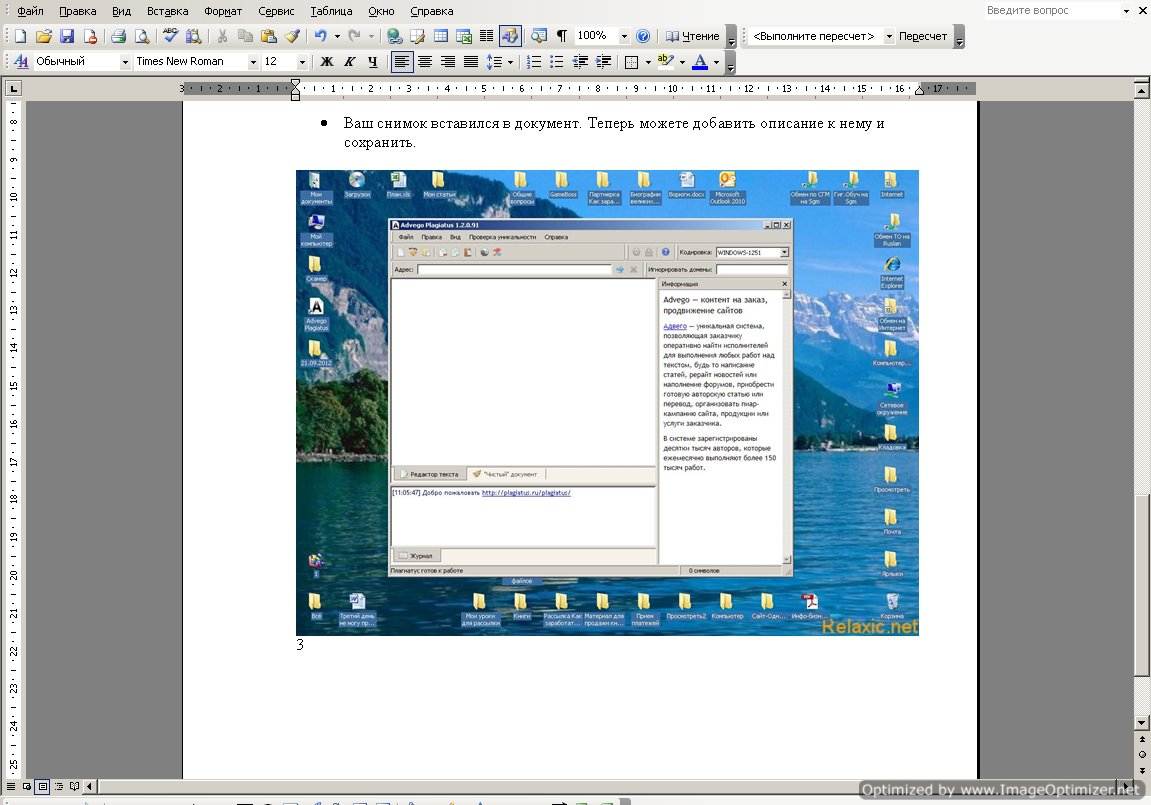Click the Введите вопрос help box
Viewport: 1151px width, 805px height.
(1051, 10)
